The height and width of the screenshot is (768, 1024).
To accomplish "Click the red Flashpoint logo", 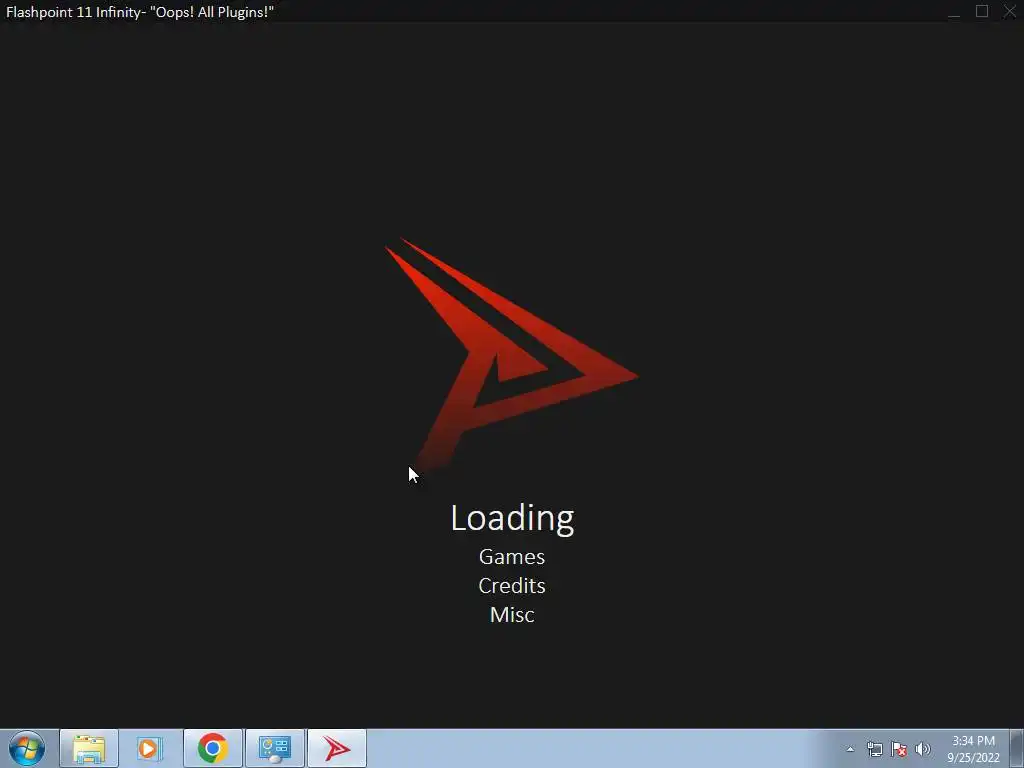I will (x=511, y=355).
